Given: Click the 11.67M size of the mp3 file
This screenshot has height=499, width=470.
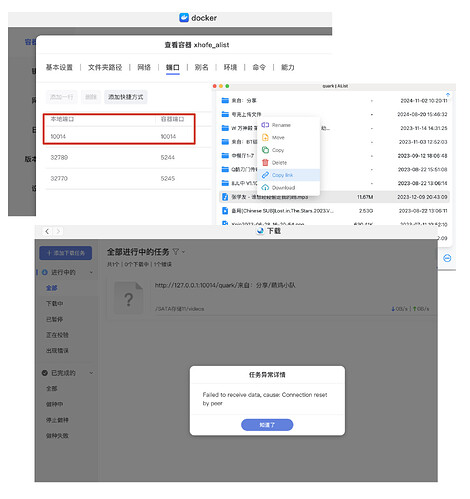Looking at the screenshot, I should click(x=365, y=197).
